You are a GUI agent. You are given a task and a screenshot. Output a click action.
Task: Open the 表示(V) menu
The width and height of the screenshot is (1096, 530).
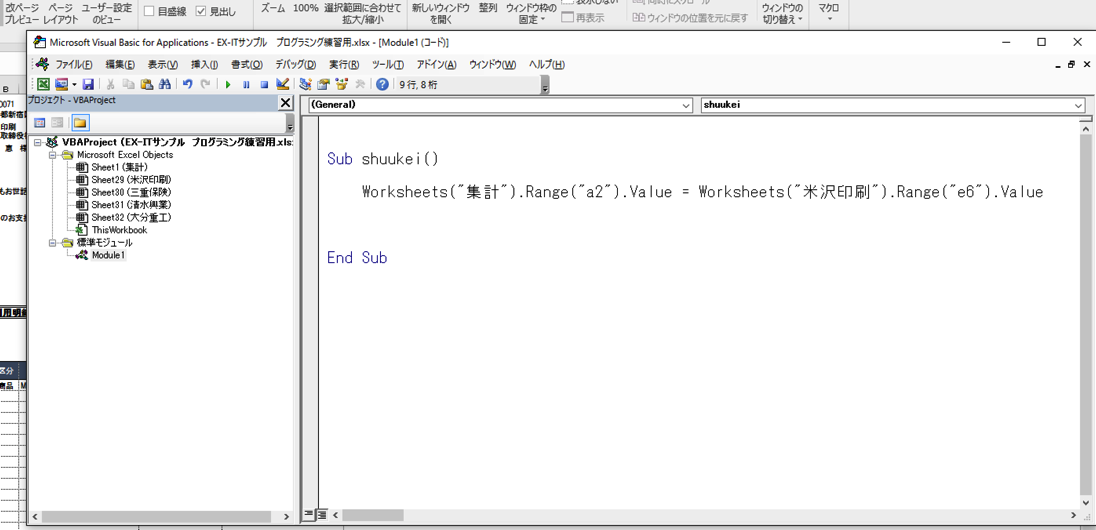pyautogui.click(x=163, y=64)
